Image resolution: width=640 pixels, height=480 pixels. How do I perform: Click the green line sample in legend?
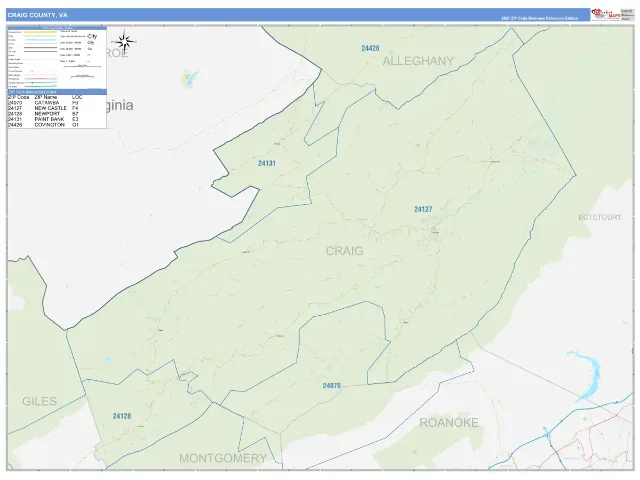click(40, 87)
